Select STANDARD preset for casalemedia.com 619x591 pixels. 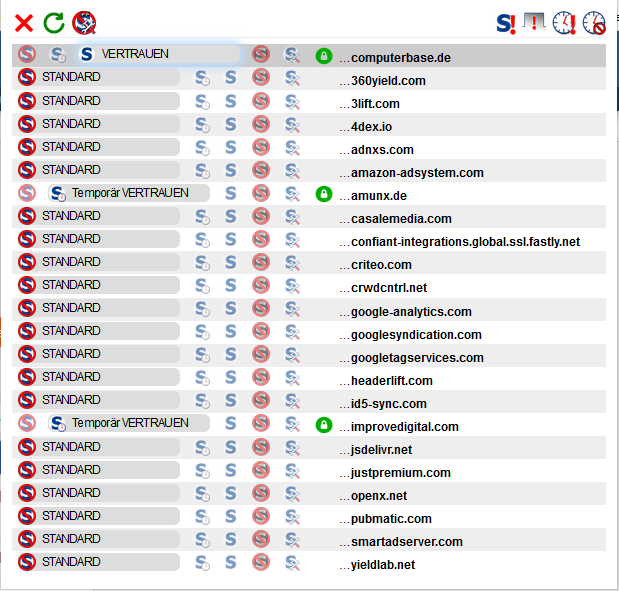click(99, 216)
